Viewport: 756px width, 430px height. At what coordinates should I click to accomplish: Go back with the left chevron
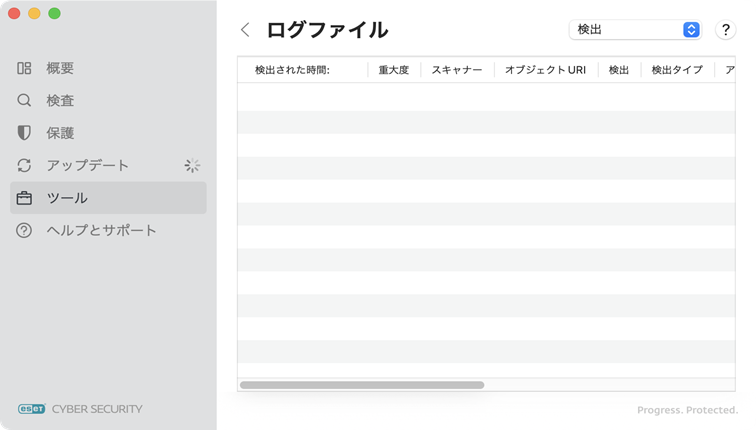coord(245,30)
